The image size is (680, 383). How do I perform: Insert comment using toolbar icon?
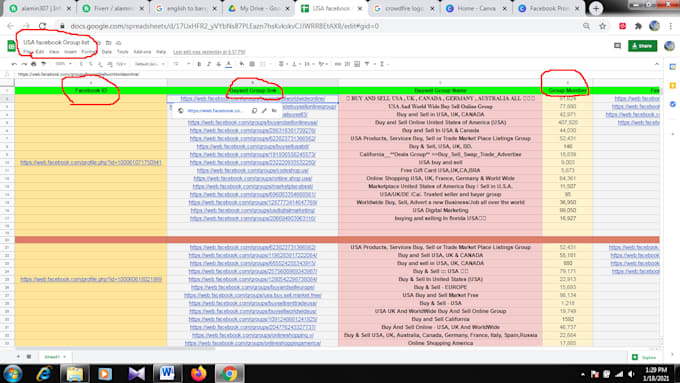tap(347, 64)
